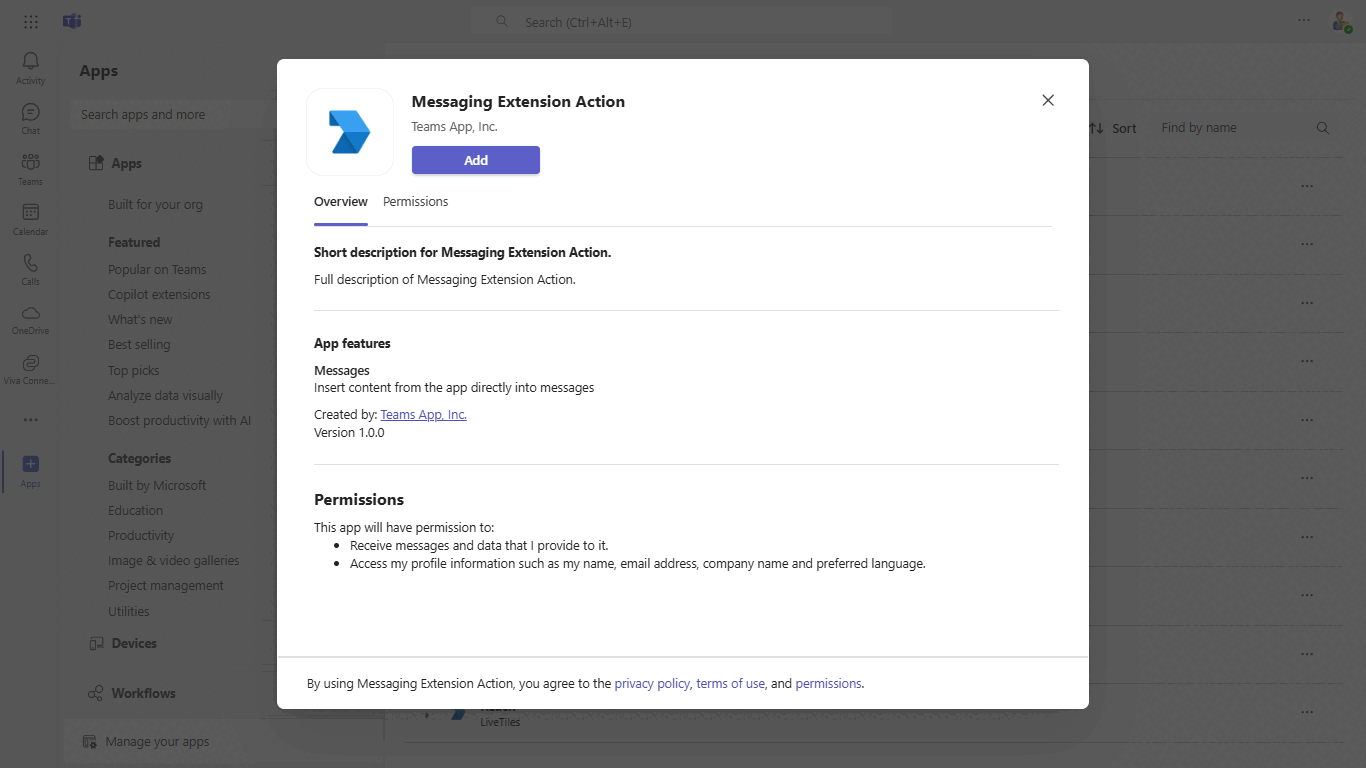
Task: Sort the app list
Action: (x=1112, y=128)
